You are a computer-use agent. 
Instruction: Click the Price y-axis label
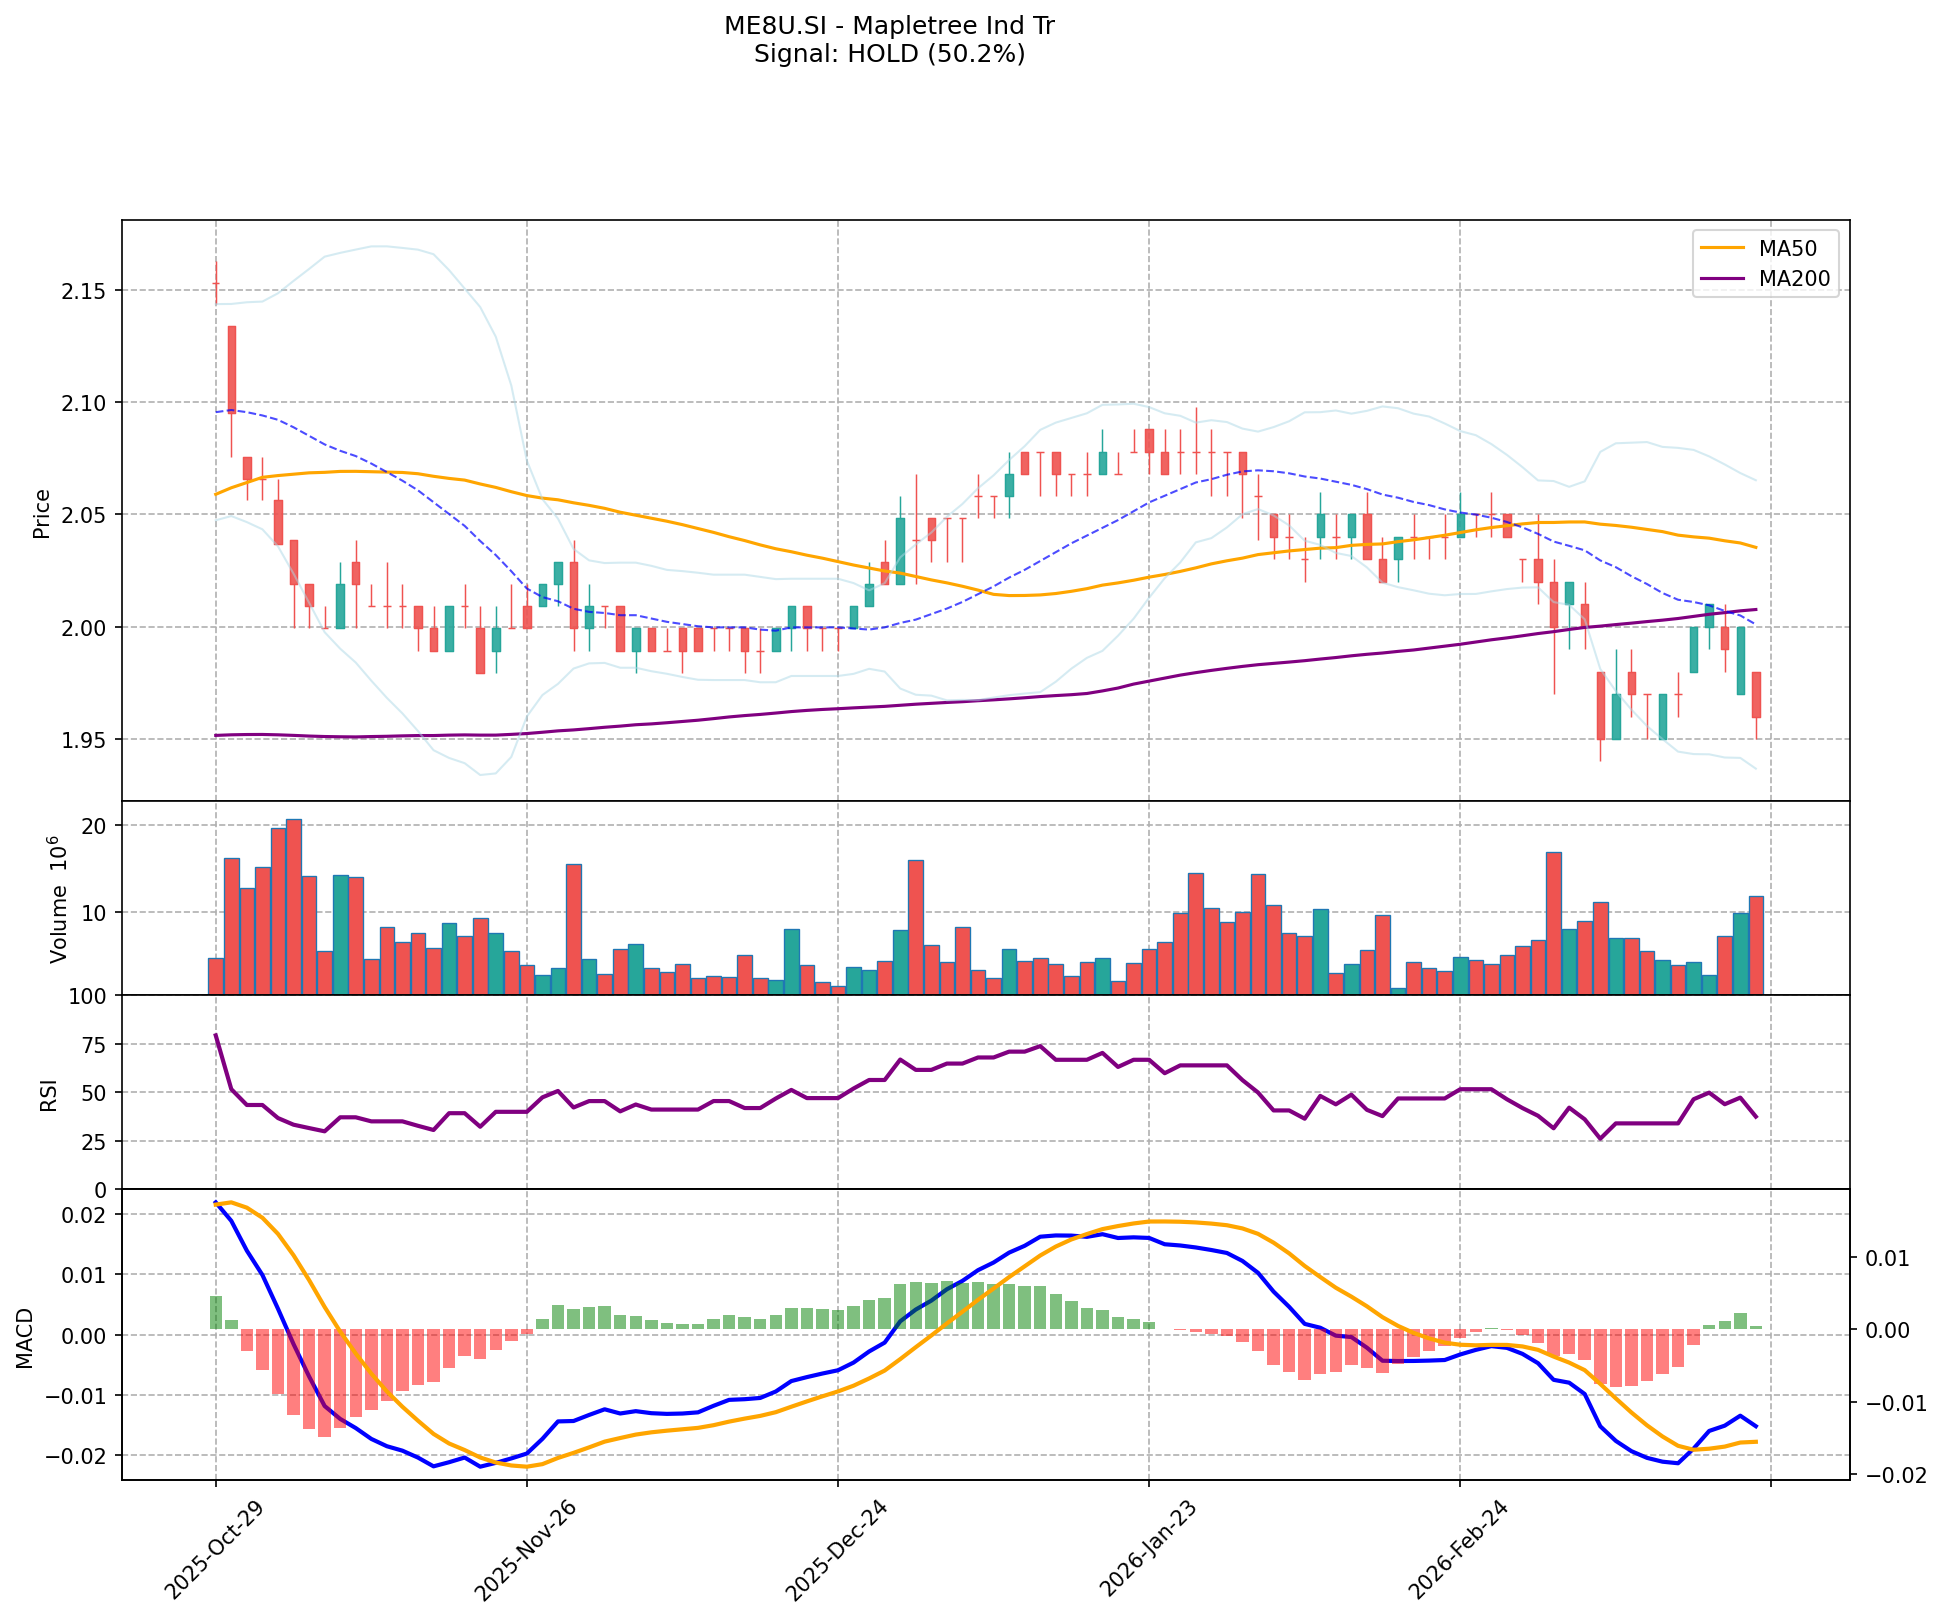(42, 513)
